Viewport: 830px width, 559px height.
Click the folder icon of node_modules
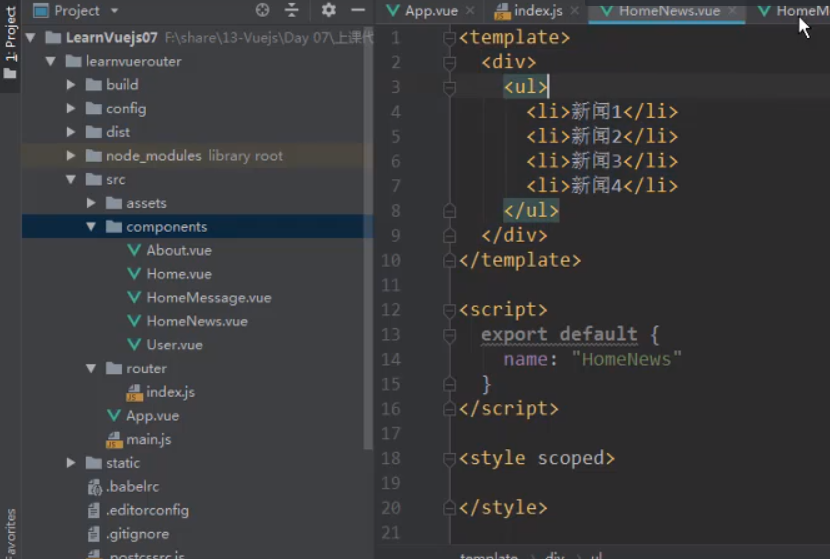click(x=93, y=156)
